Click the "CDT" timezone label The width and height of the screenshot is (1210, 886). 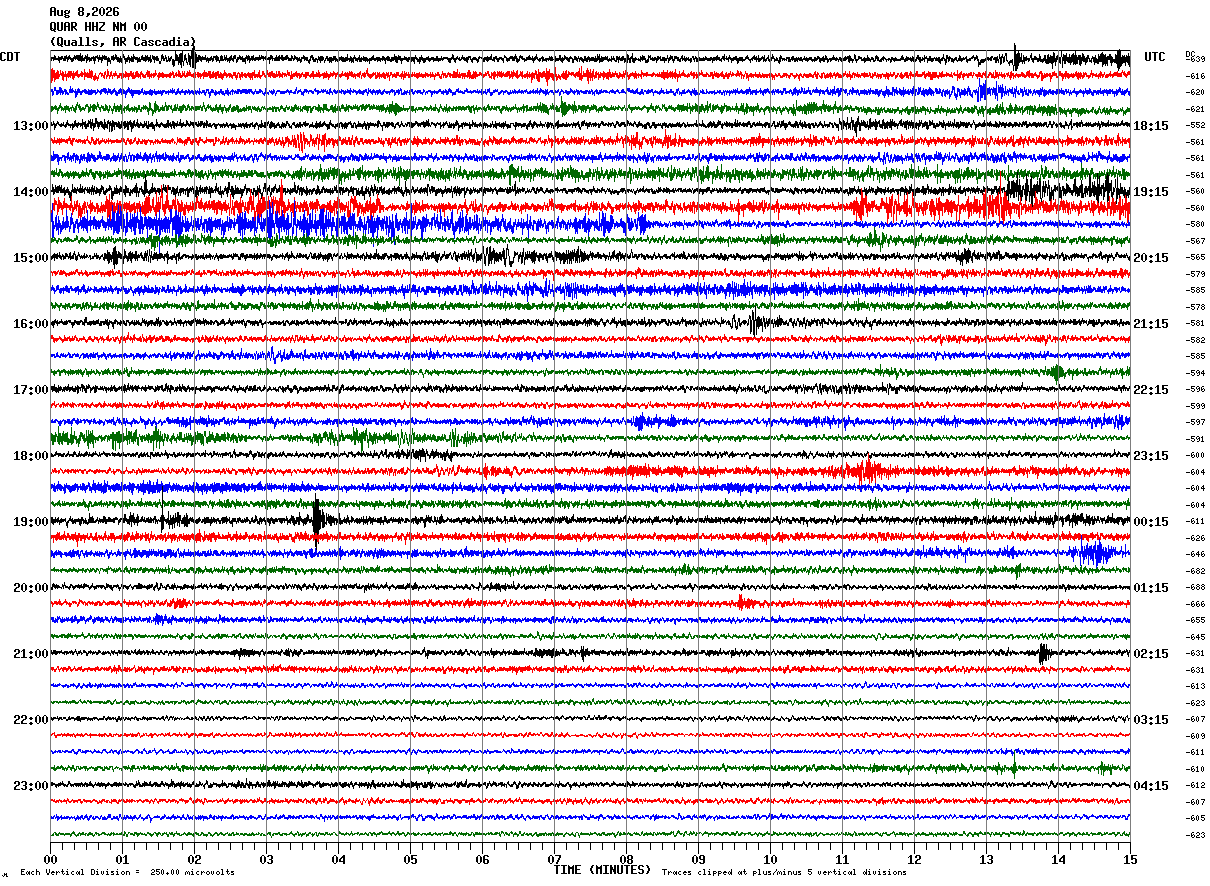click(x=10, y=57)
